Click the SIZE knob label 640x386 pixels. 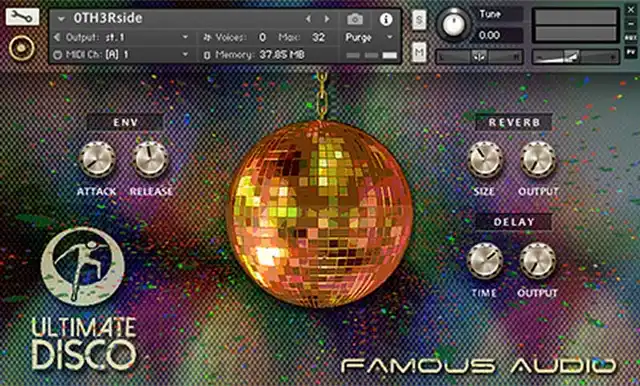tap(484, 191)
